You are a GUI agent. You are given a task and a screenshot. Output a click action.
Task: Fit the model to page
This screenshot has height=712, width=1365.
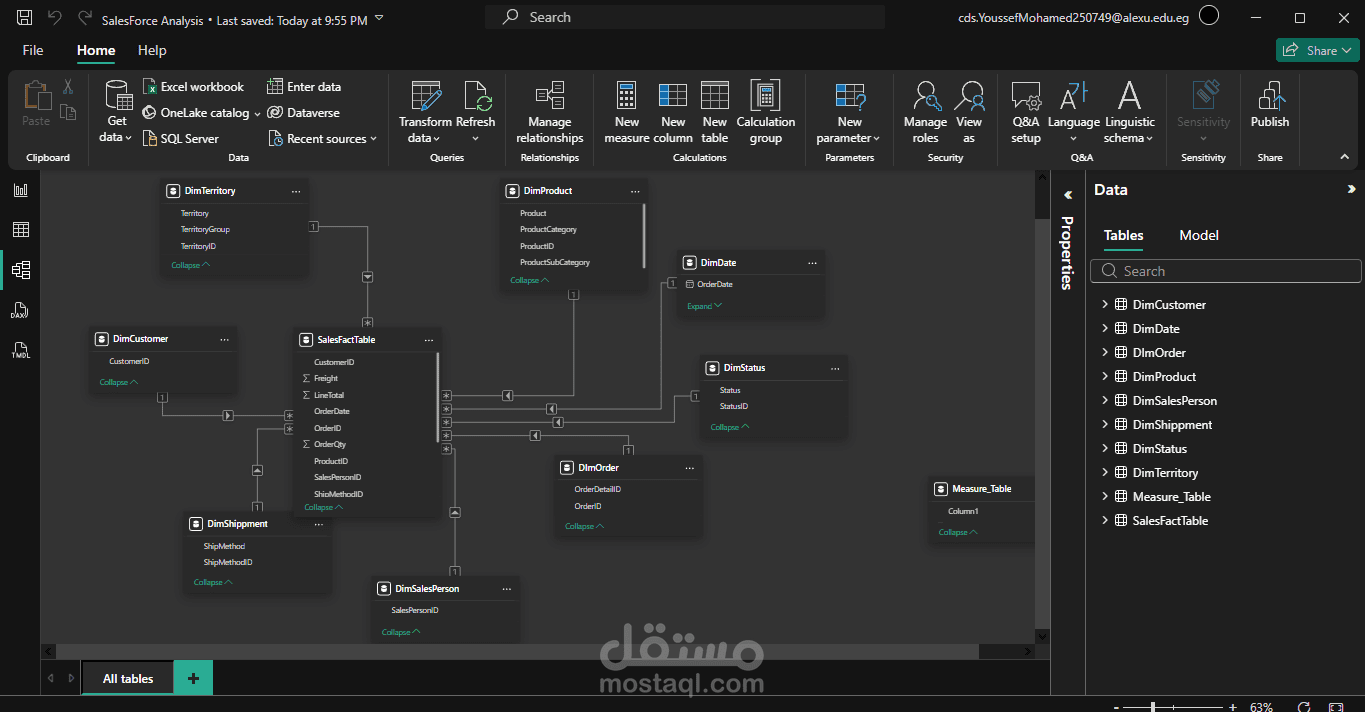coord(1337,707)
